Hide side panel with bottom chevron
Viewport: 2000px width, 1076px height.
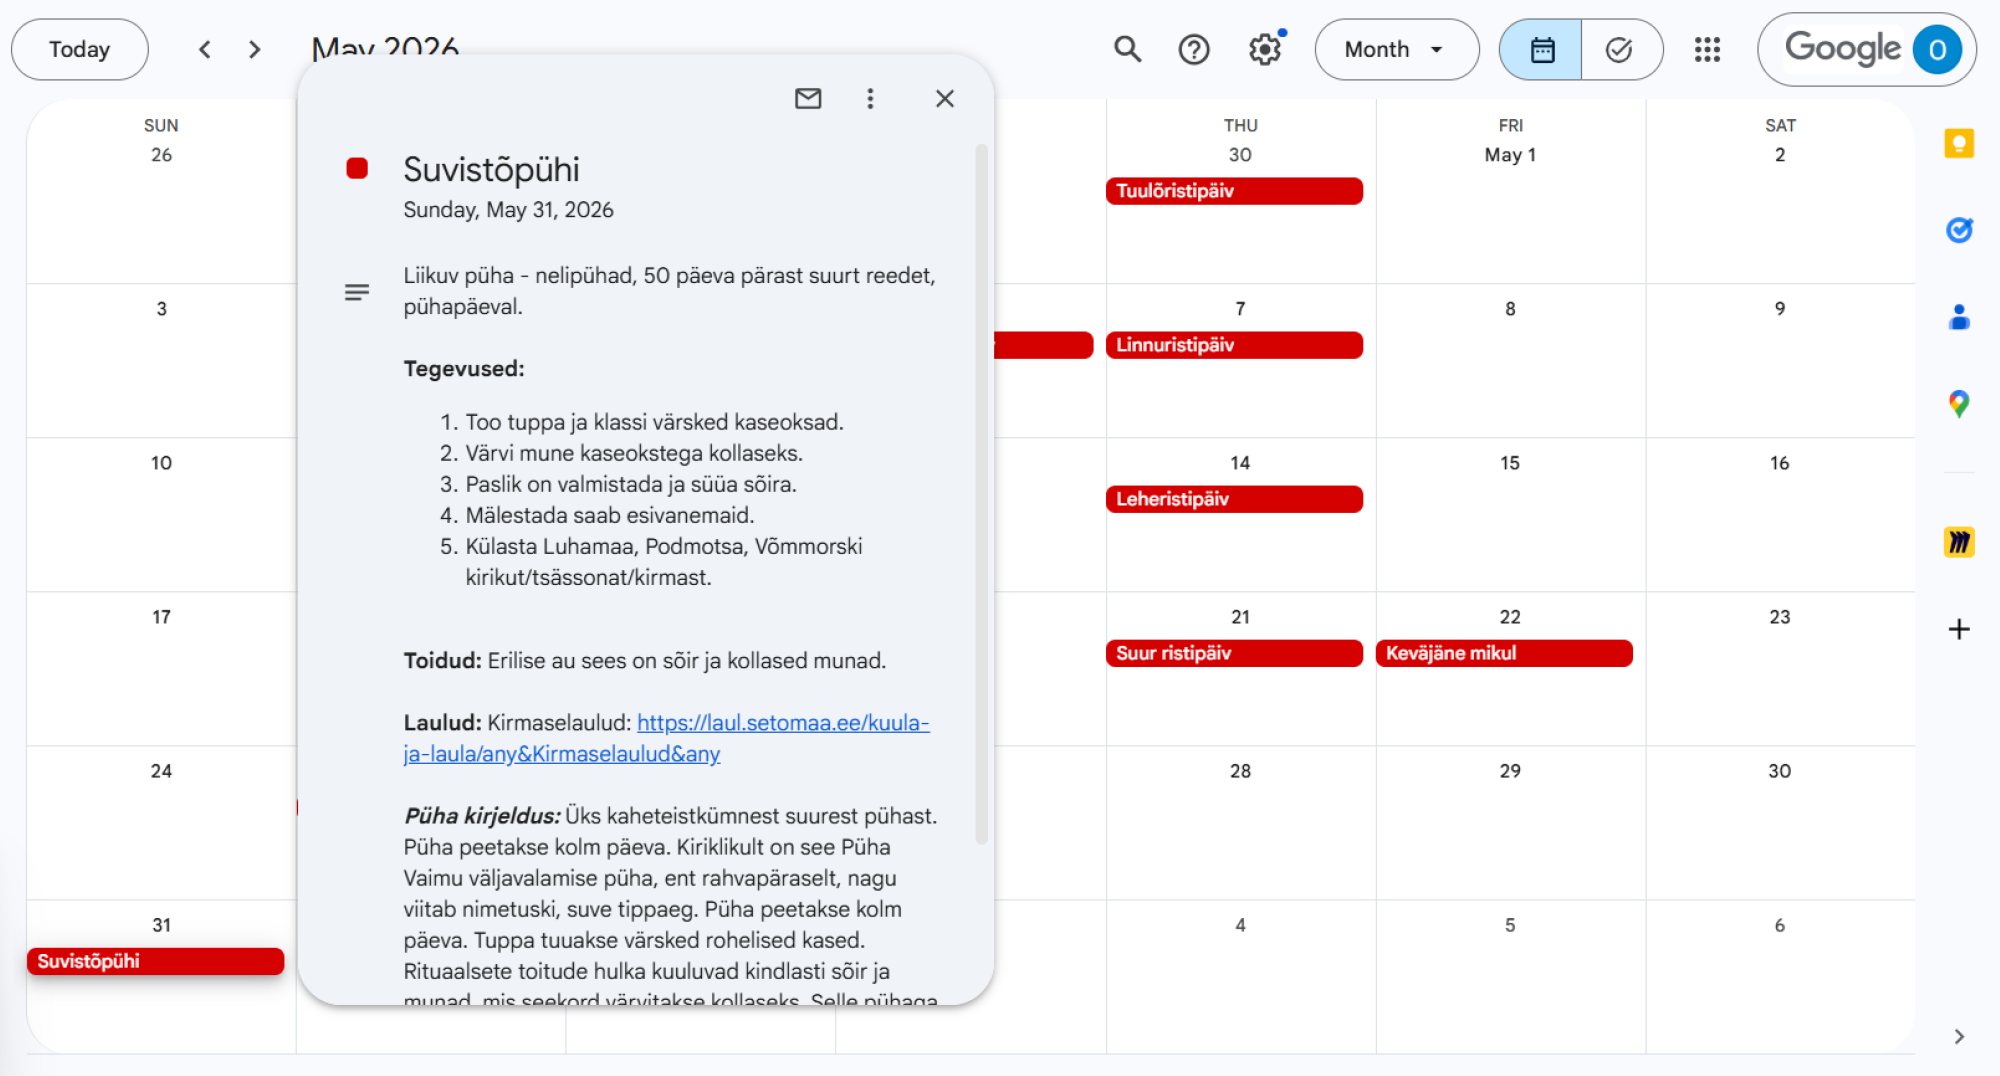1958,1036
